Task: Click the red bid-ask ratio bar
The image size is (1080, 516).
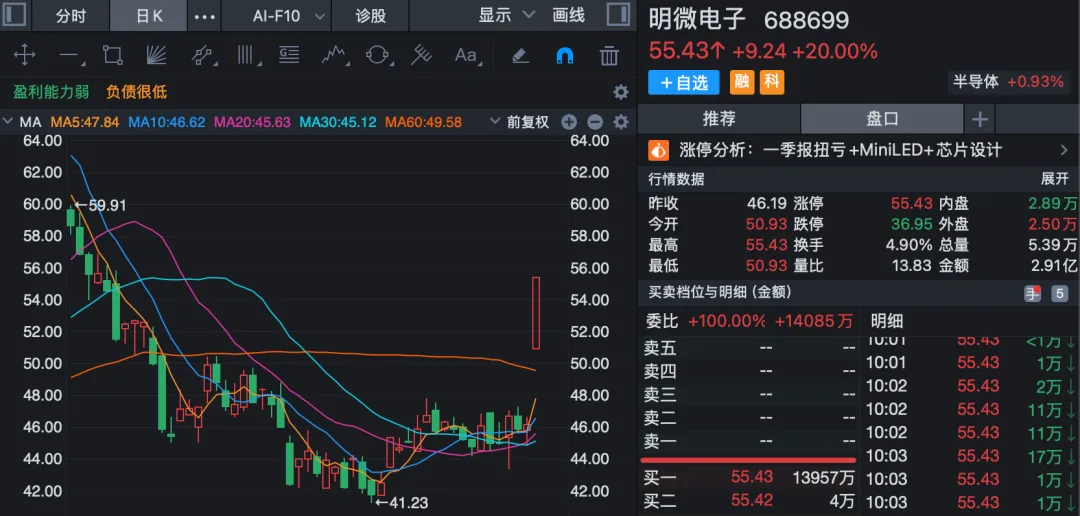Action: click(x=749, y=460)
